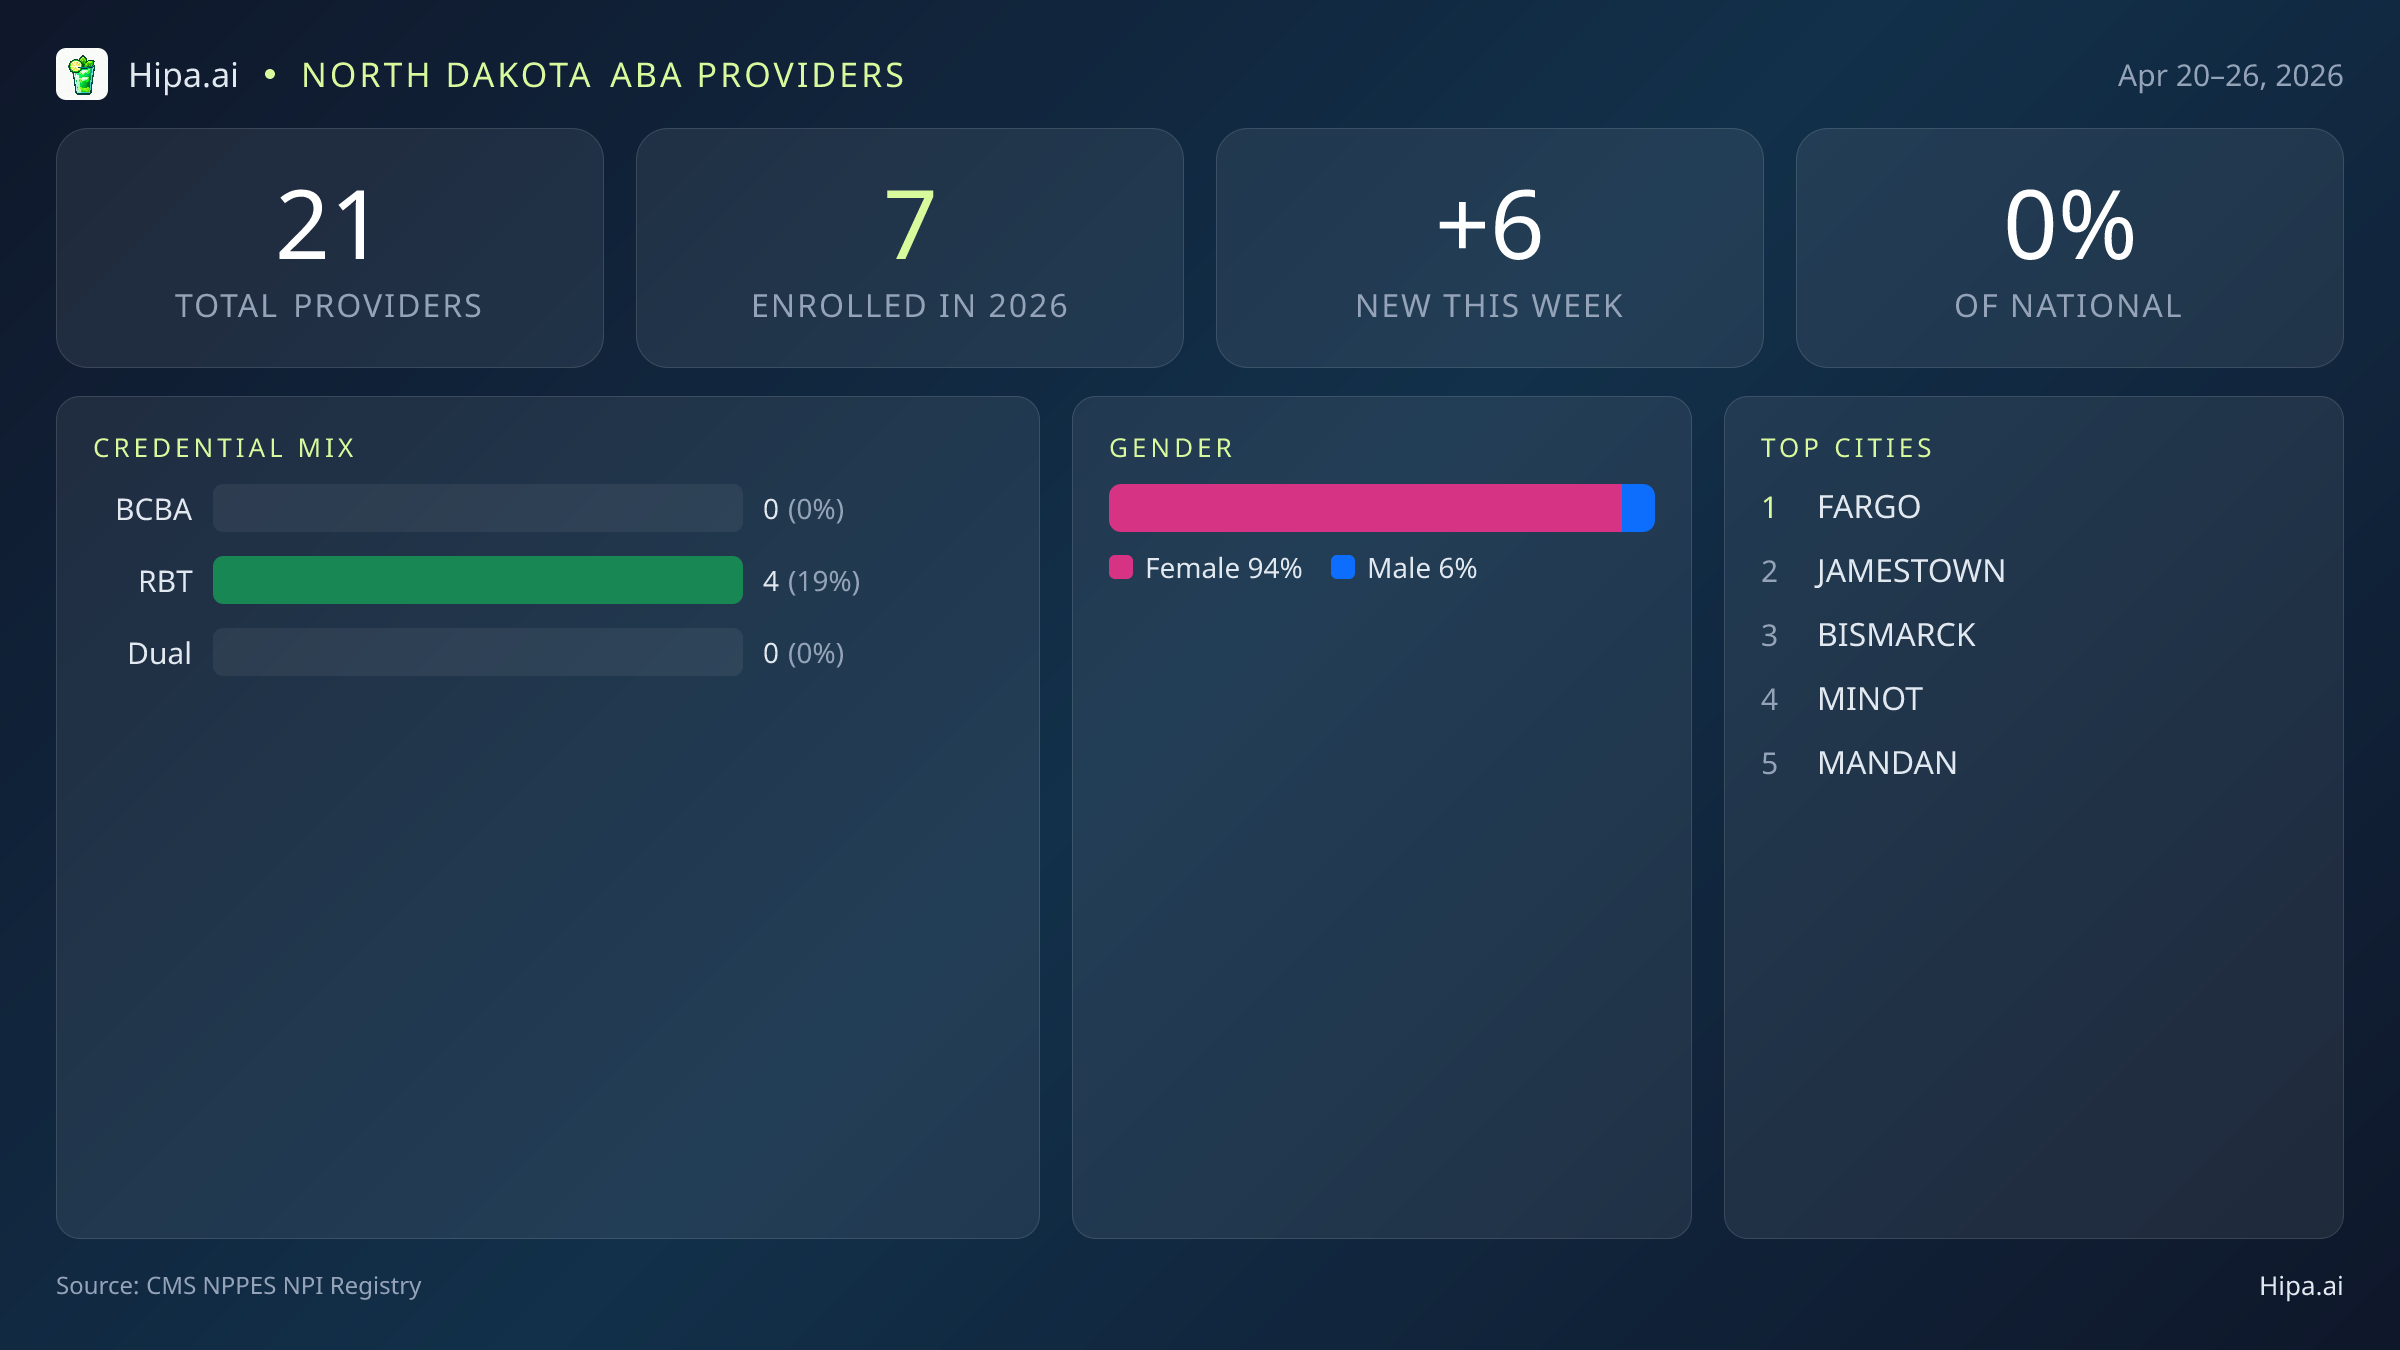Click the Of National percentage card

click(2069, 247)
